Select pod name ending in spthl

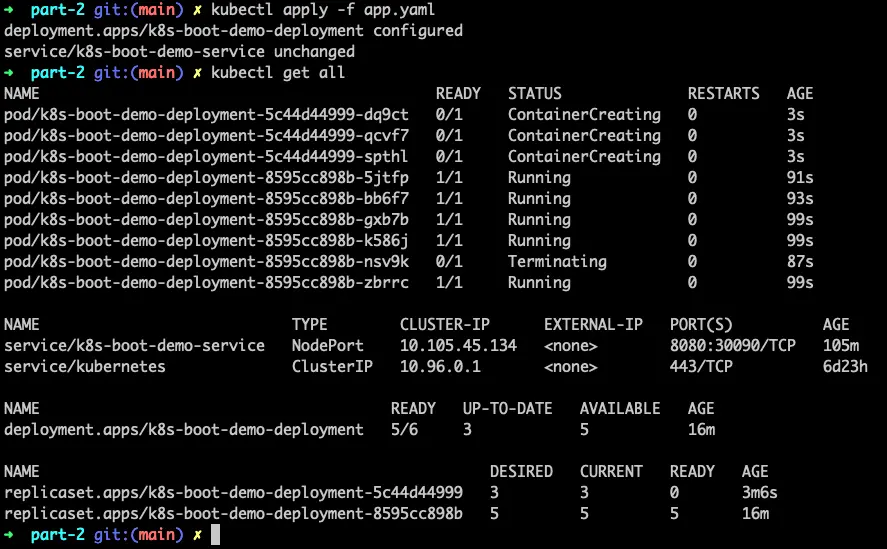click(x=206, y=156)
